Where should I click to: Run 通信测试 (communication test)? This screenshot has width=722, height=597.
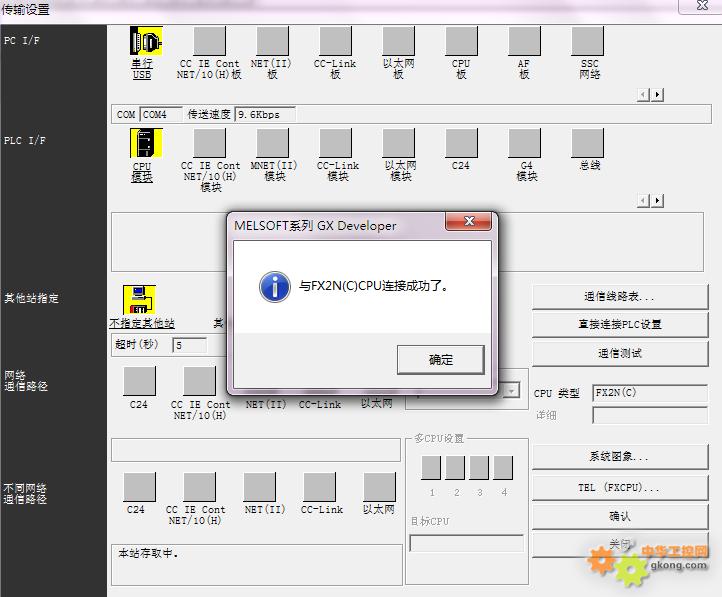620,354
